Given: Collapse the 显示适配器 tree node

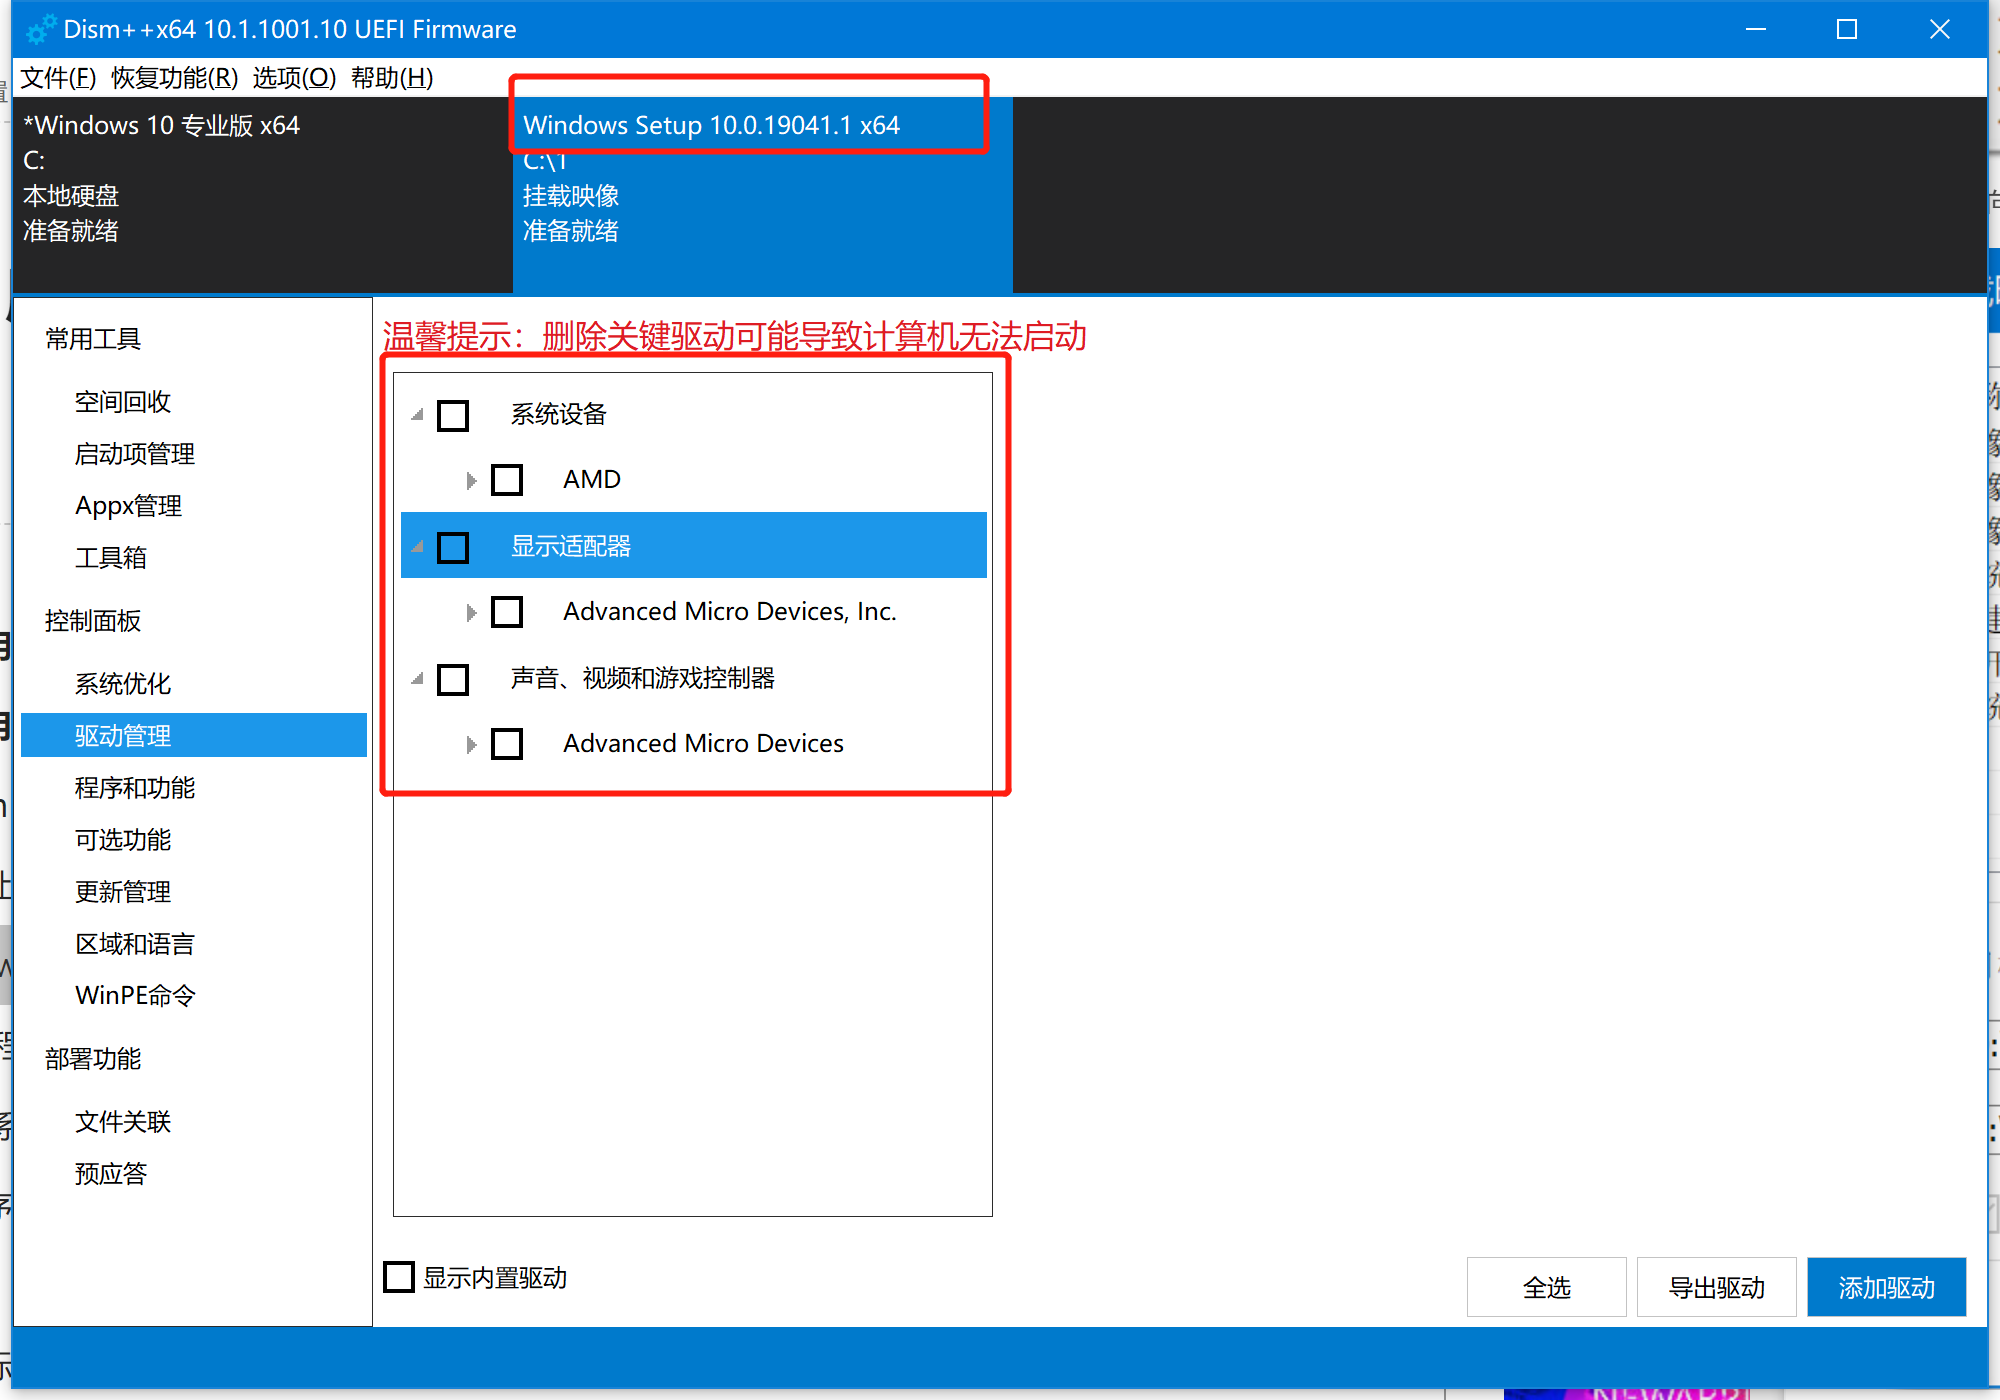Looking at the screenshot, I should coord(418,546).
